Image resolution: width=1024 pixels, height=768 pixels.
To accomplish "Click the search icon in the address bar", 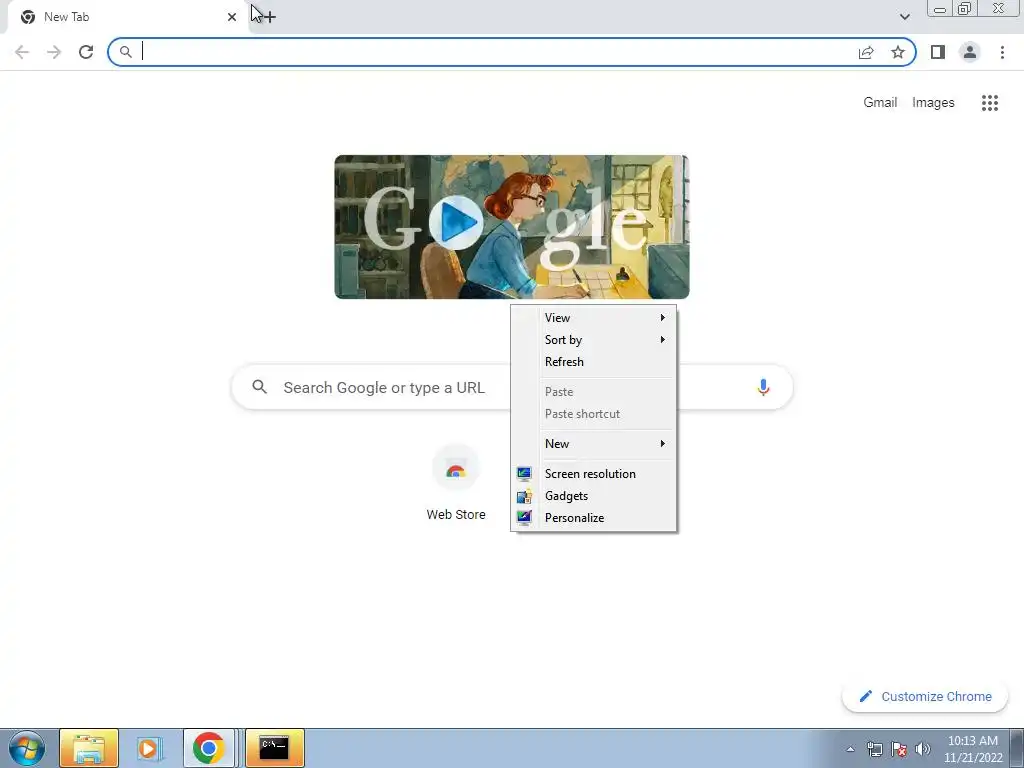I will click(x=126, y=52).
